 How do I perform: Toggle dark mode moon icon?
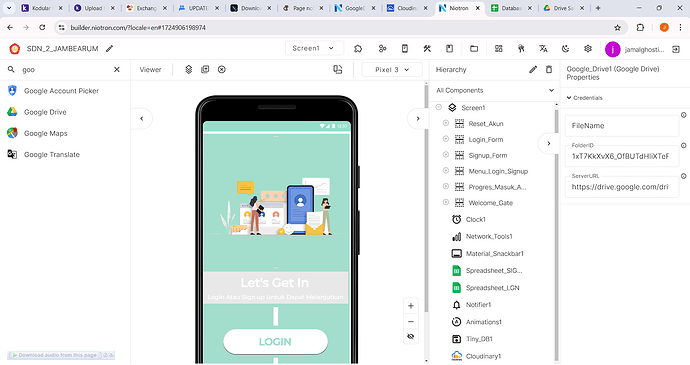566,48
